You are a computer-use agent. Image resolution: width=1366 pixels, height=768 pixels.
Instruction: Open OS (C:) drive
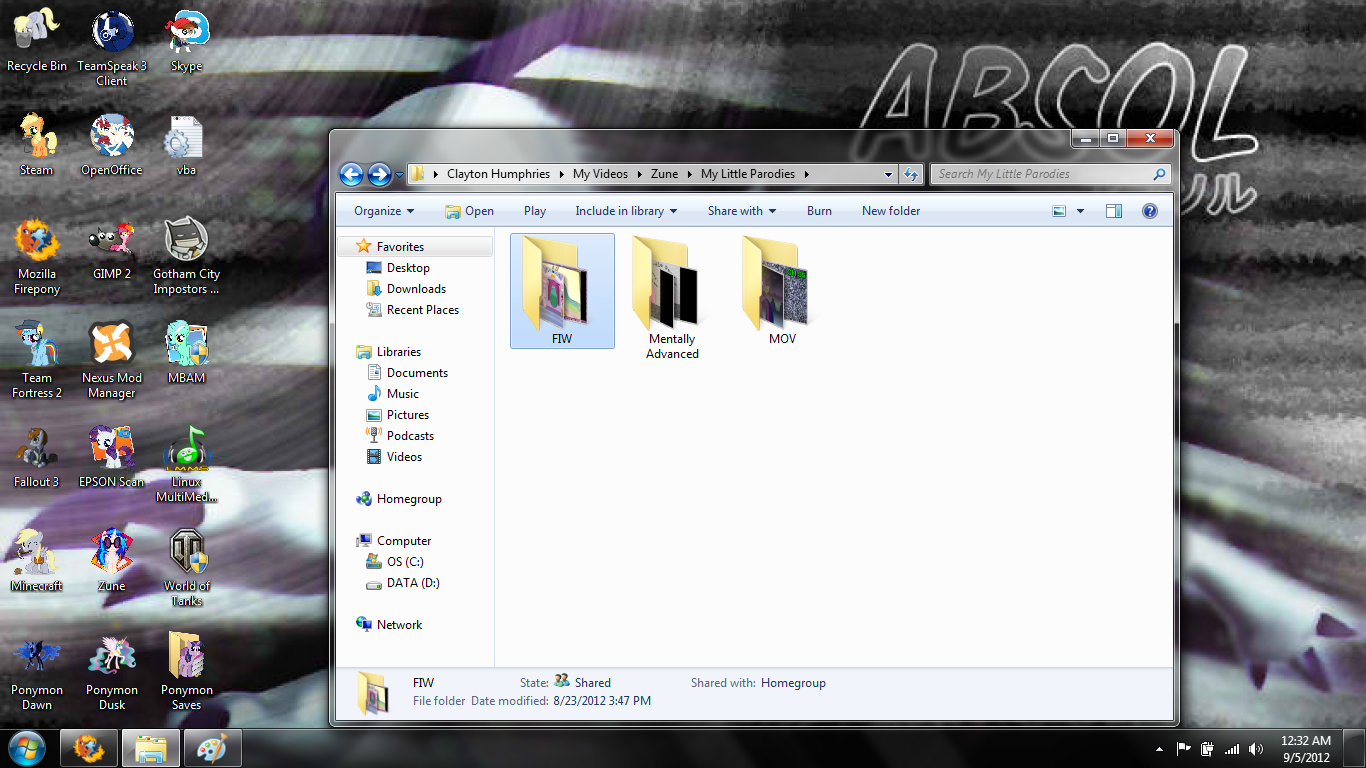[x=405, y=562]
